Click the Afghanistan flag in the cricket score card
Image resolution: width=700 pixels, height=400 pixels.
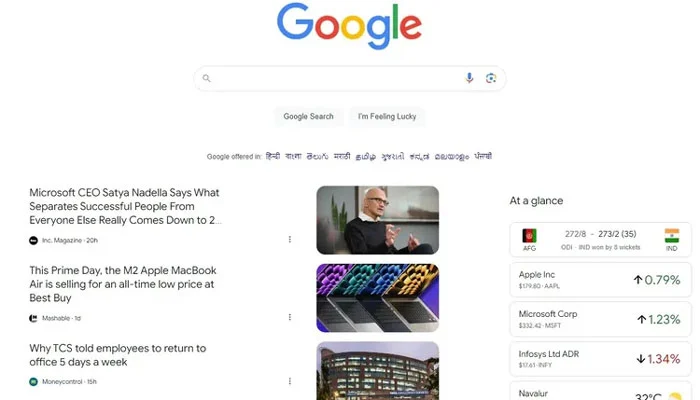529,236
